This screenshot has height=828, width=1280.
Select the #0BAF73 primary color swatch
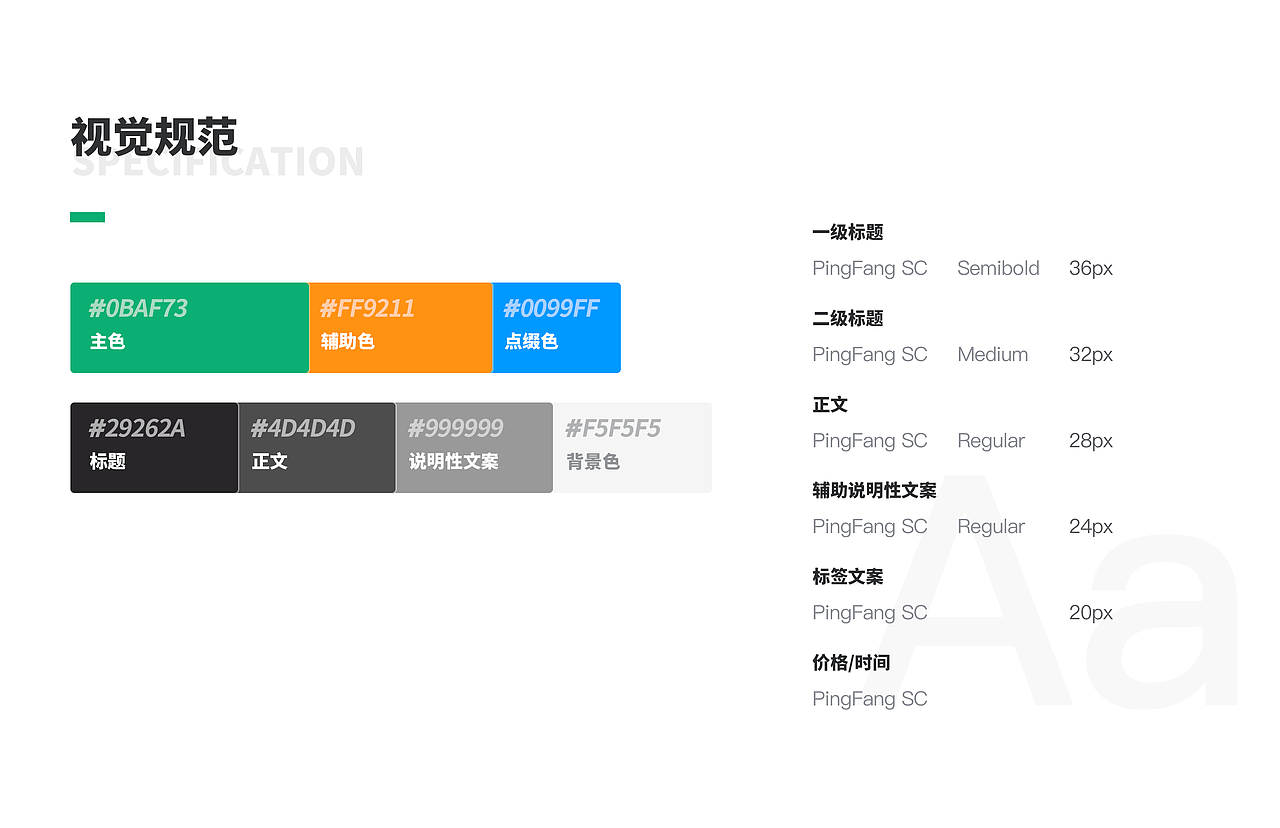coord(189,327)
